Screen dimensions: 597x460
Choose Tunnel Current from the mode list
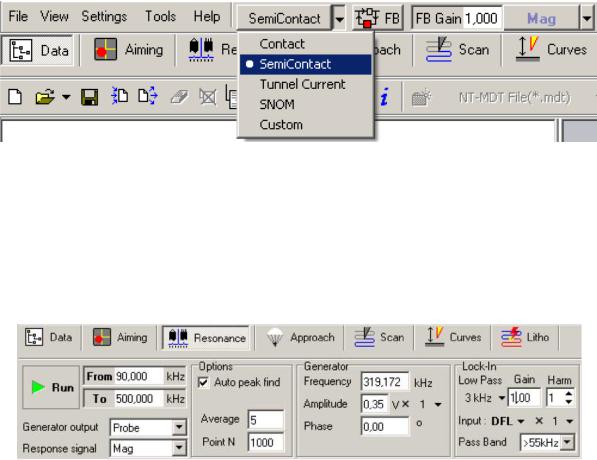click(306, 84)
